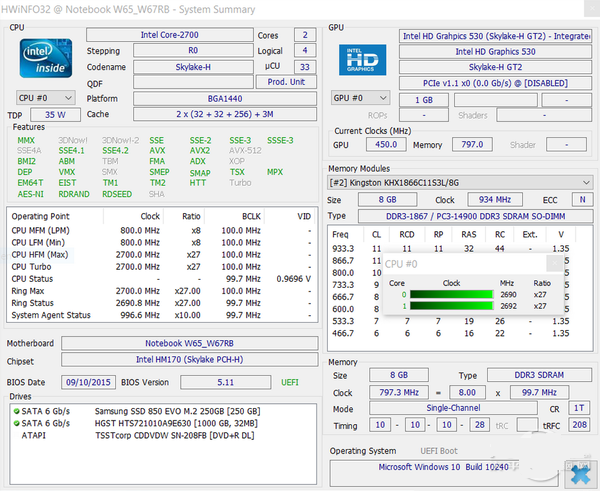Click the GPU clock value 450.0
The height and width of the screenshot is (491, 600).
[x=386, y=144]
